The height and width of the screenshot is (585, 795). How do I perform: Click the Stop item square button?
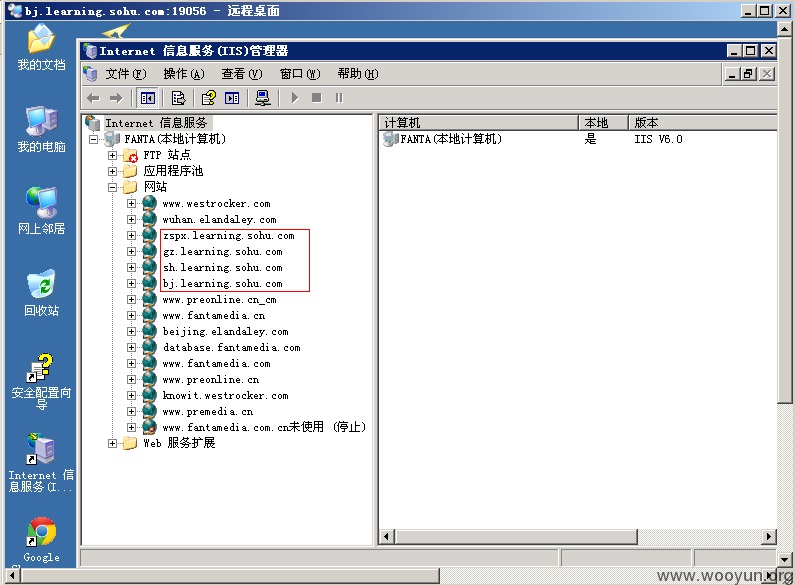(317, 98)
